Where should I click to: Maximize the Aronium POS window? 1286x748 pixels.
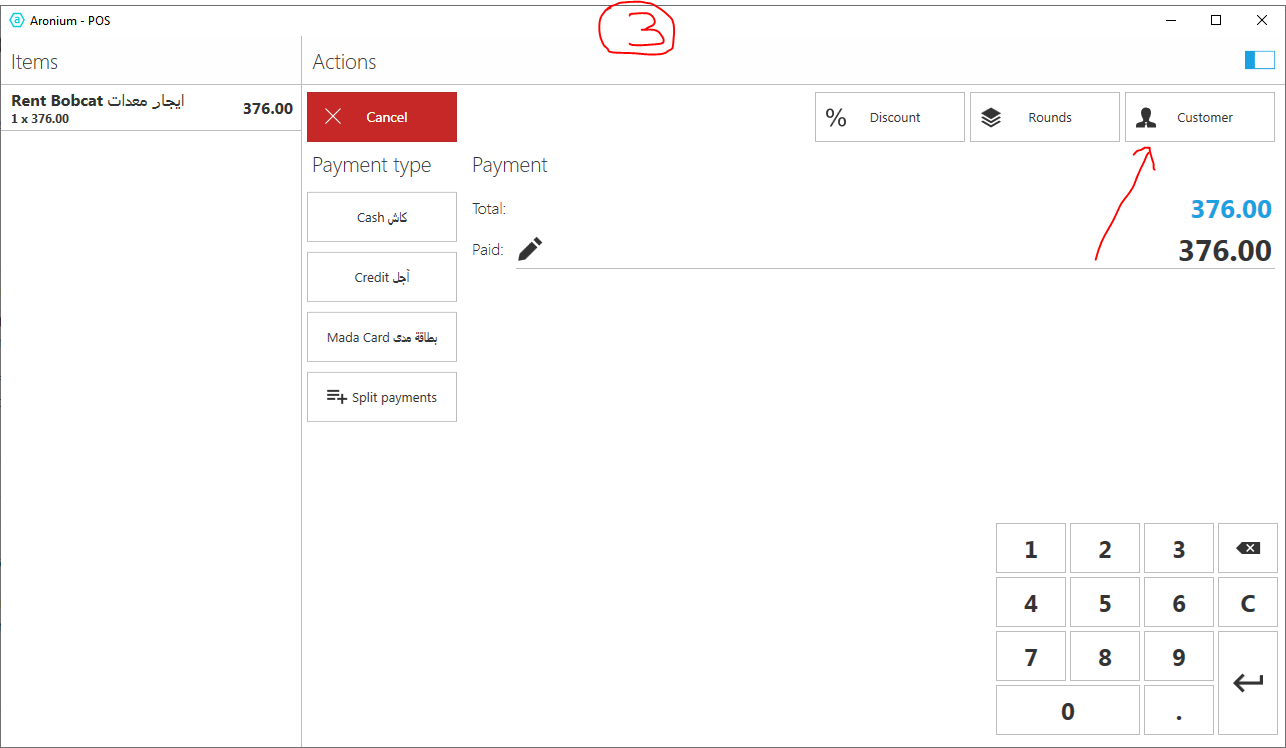click(x=1216, y=20)
